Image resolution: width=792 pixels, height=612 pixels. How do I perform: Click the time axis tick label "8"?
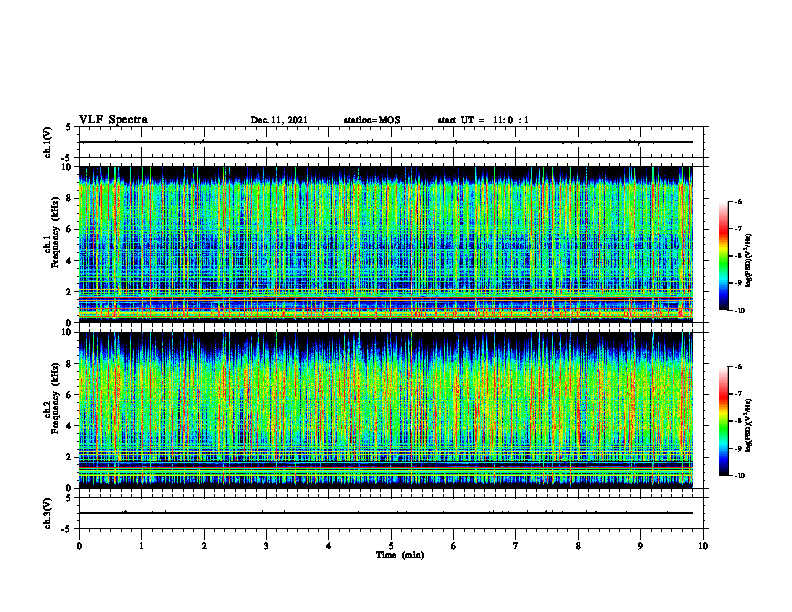[x=578, y=546]
